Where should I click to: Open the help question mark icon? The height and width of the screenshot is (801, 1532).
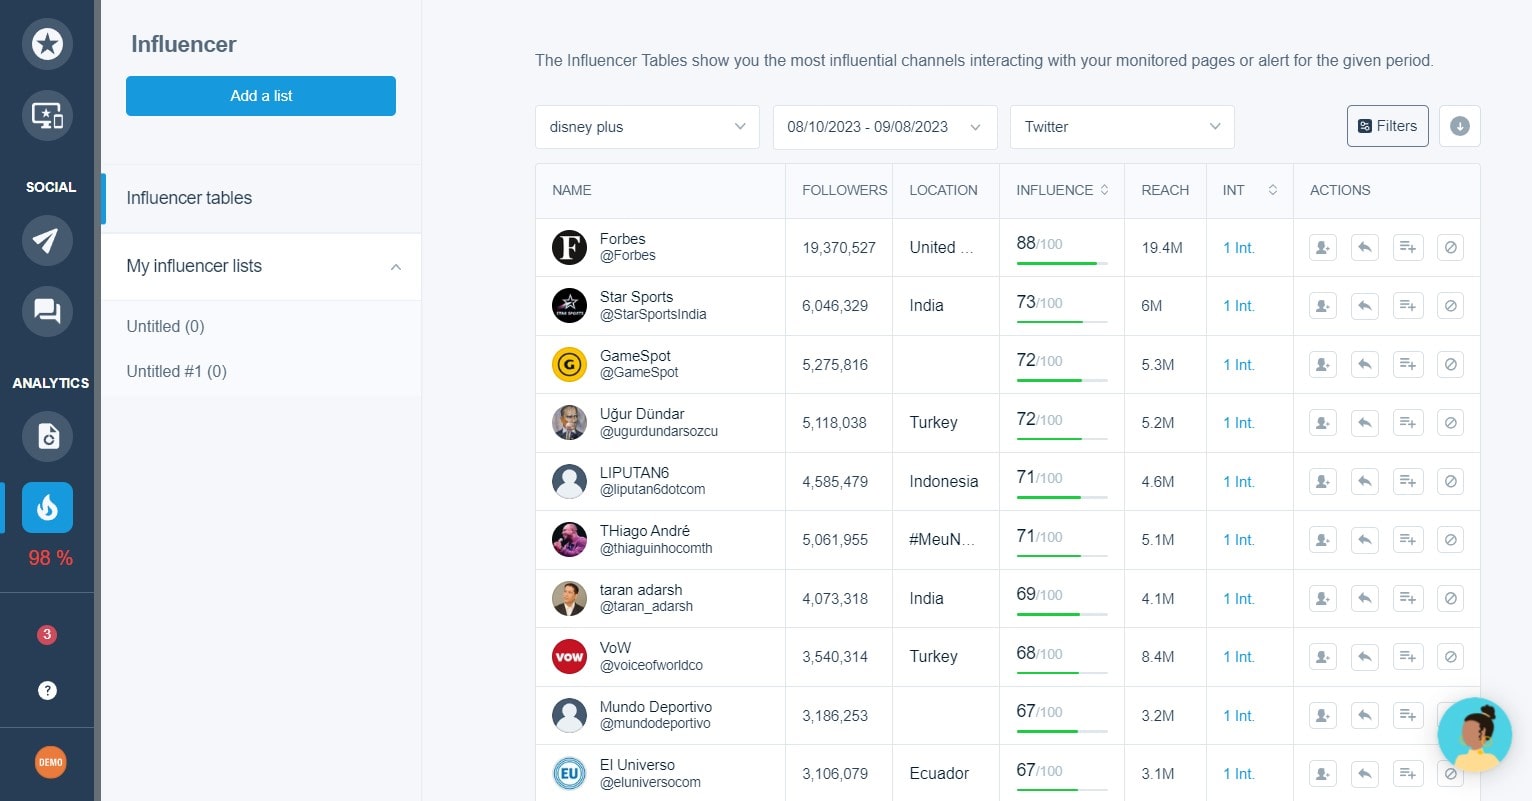coord(47,690)
